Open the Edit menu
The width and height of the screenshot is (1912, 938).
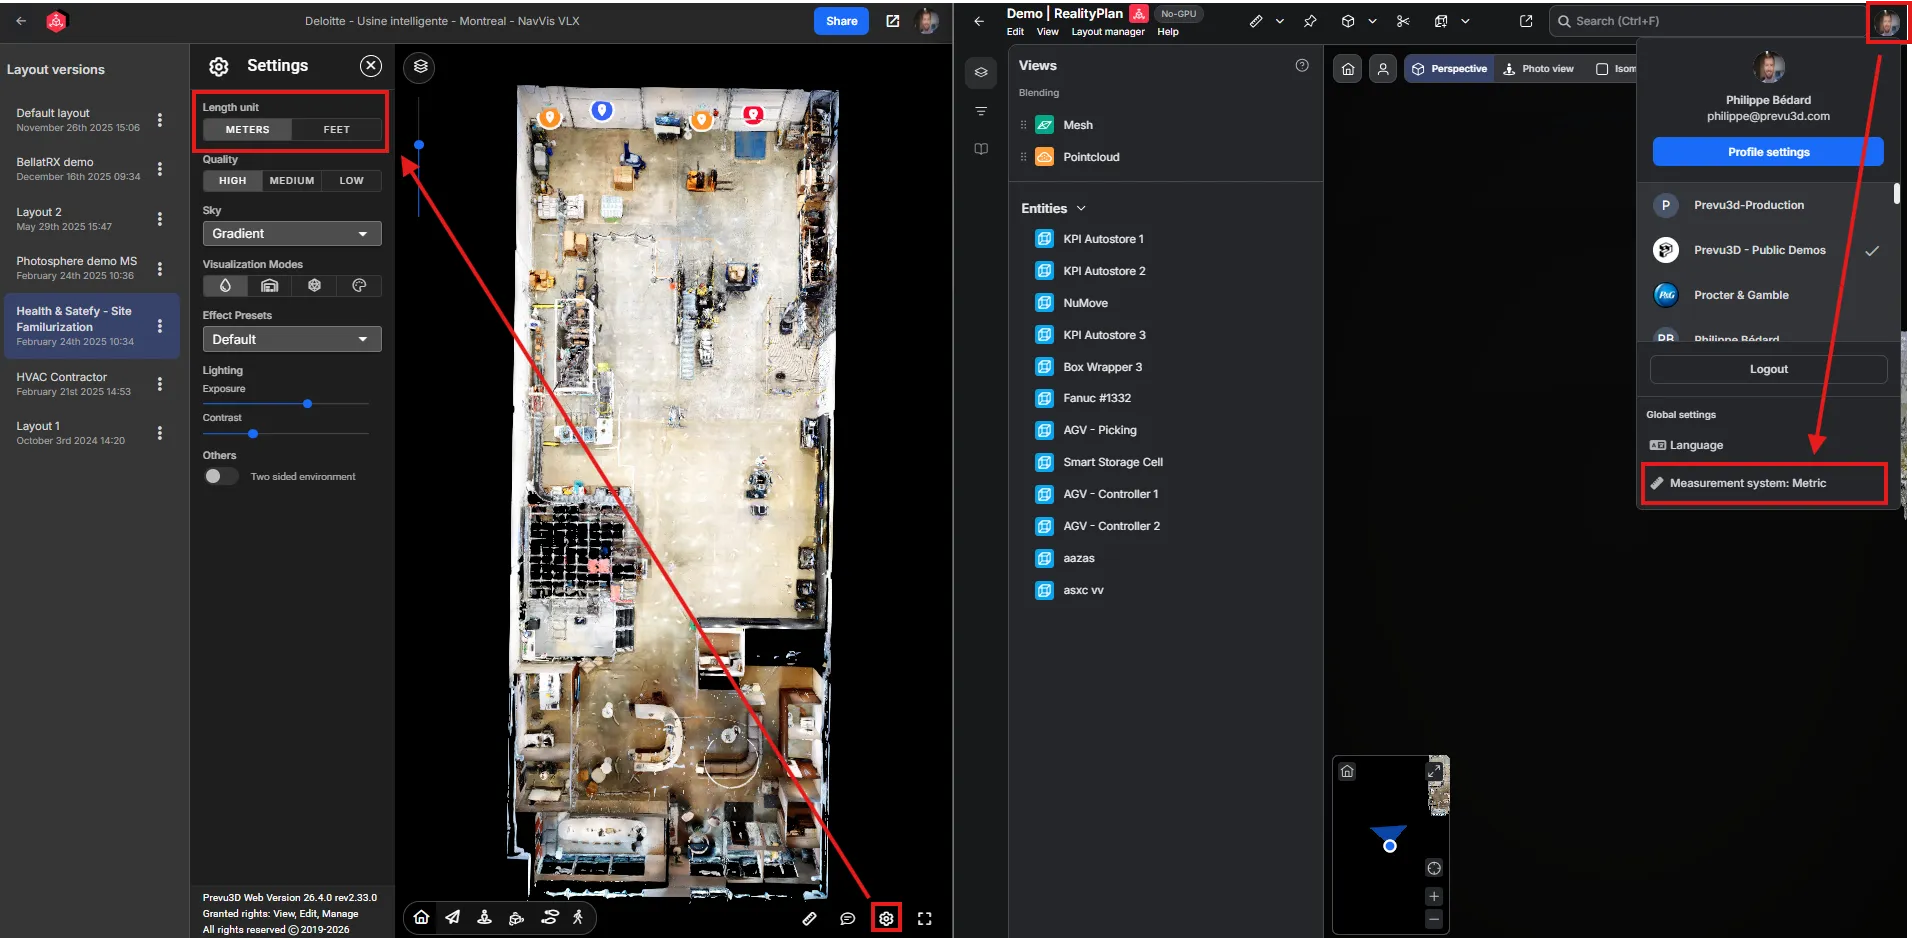click(x=1015, y=32)
